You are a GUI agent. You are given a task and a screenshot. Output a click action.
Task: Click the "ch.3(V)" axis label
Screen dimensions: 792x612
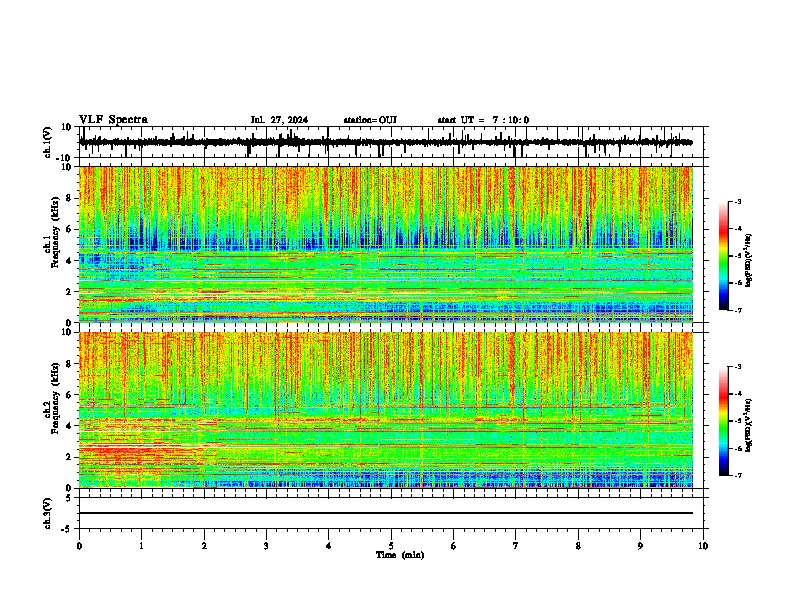tap(48, 513)
